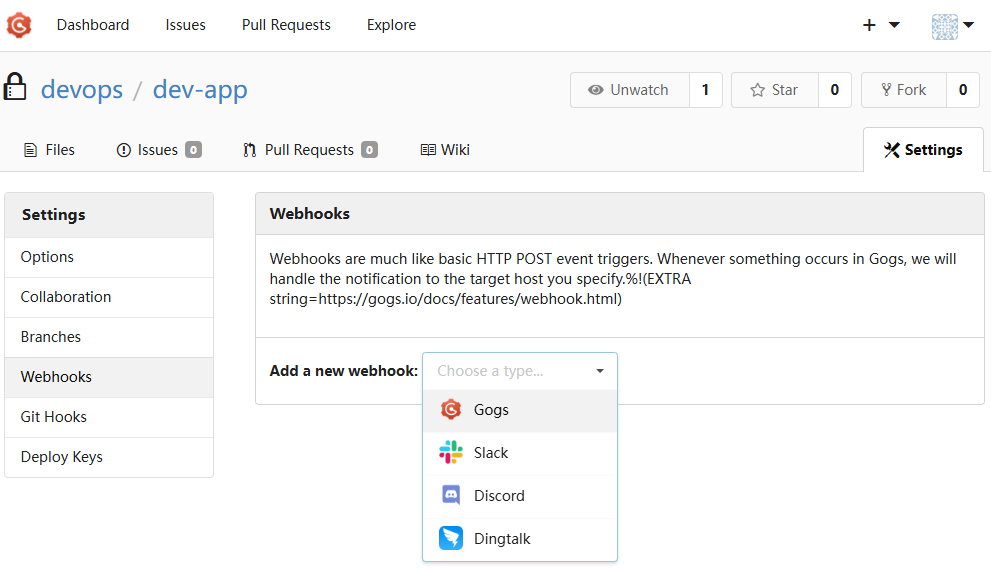This screenshot has height=569, width=991.
Task: Open Deploy Keys in settings sidebar
Action: click(x=109, y=457)
